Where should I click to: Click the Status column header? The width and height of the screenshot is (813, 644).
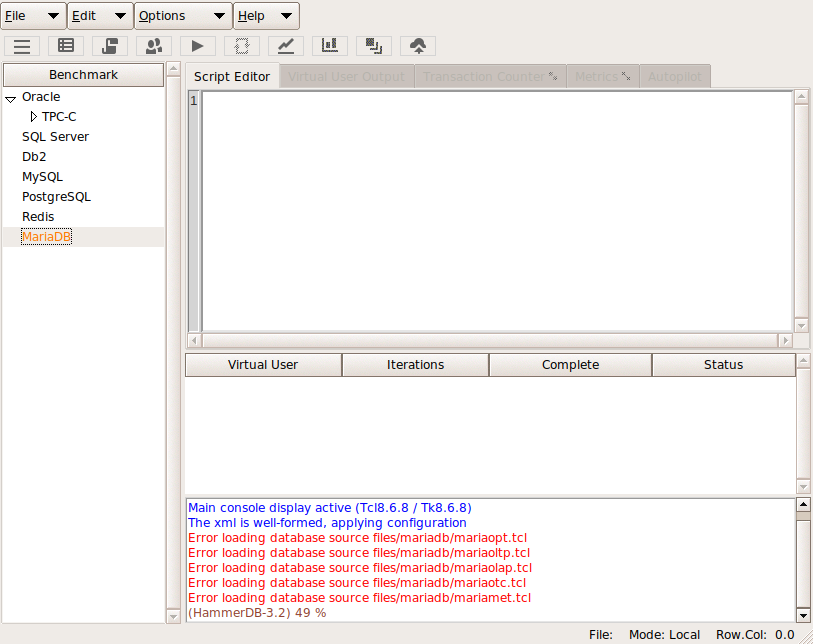tap(723, 365)
